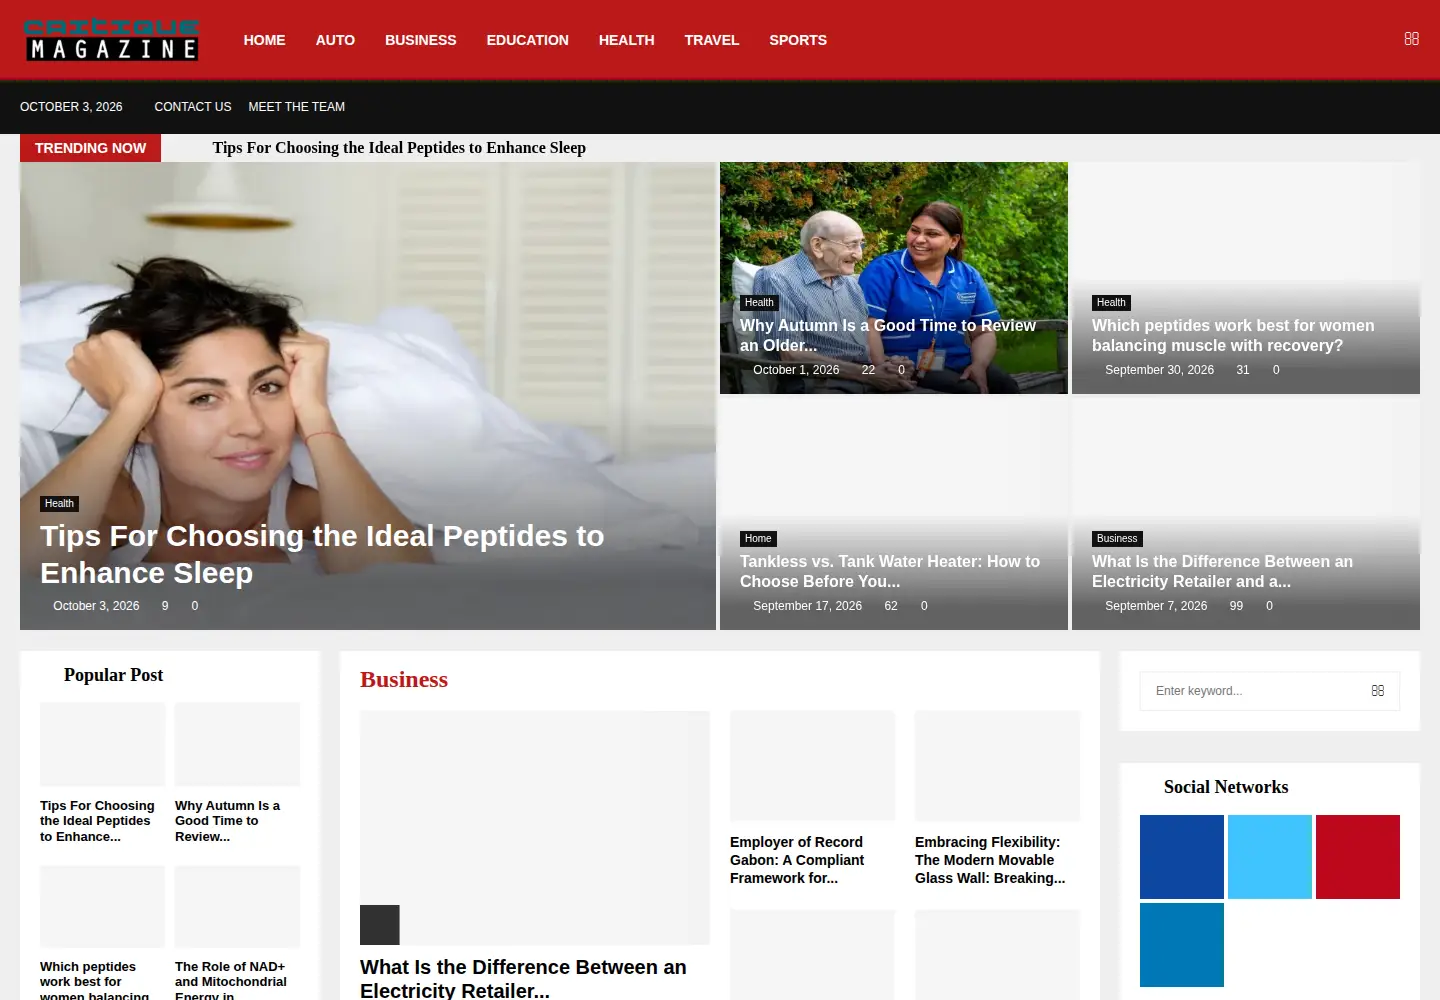Open the CONTACT US link
Image resolution: width=1440 pixels, height=1000 pixels.
pos(193,107)
